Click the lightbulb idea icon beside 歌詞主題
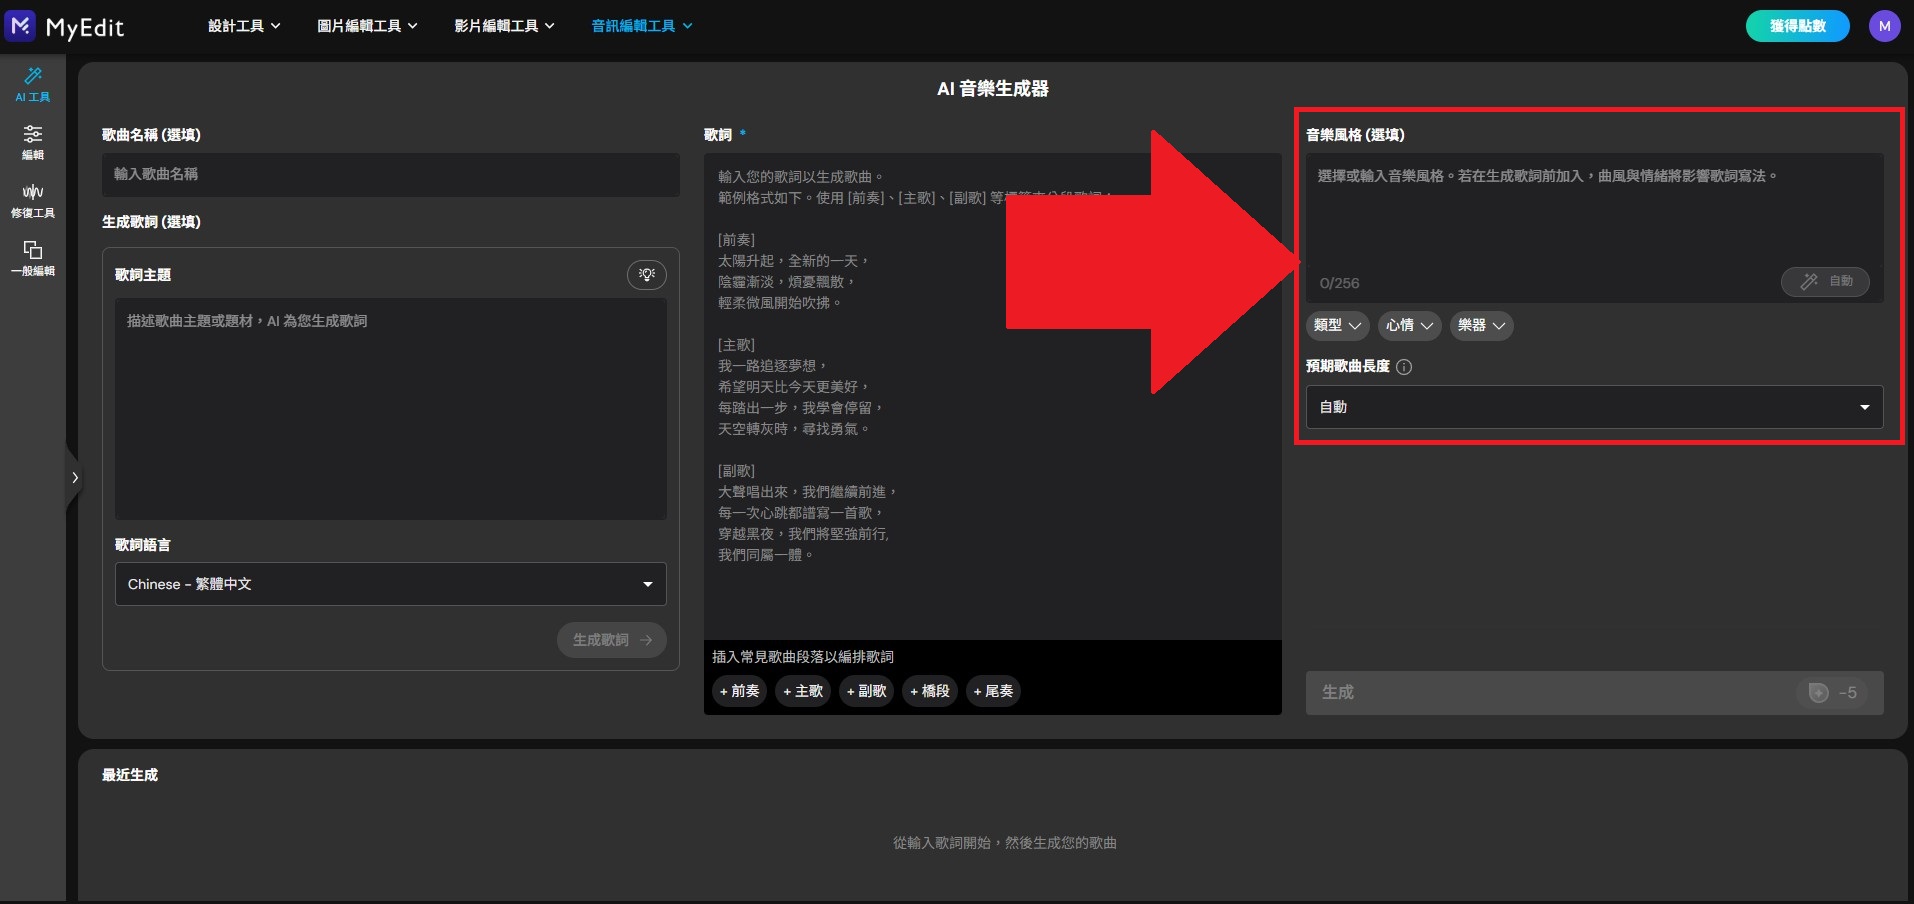 pos(647,275)
